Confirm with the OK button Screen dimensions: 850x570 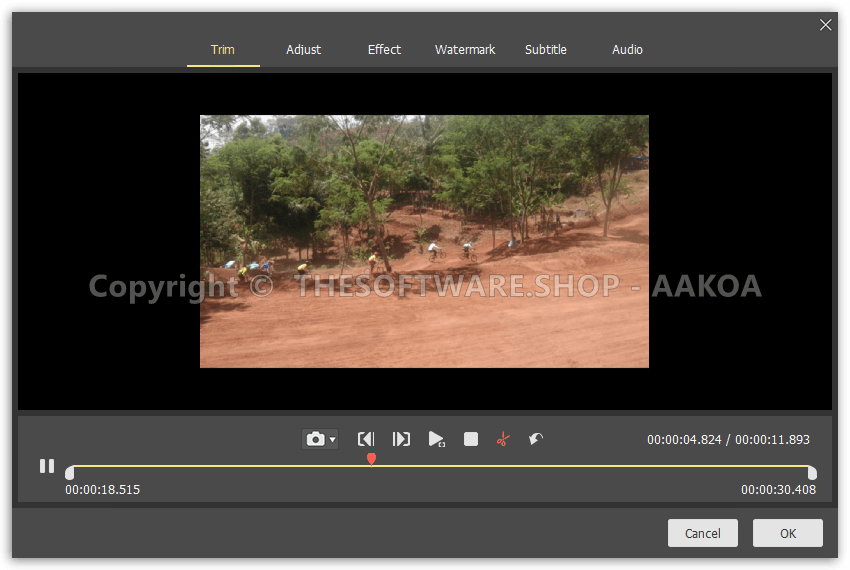pyautogui.click(x=788, y=533)
